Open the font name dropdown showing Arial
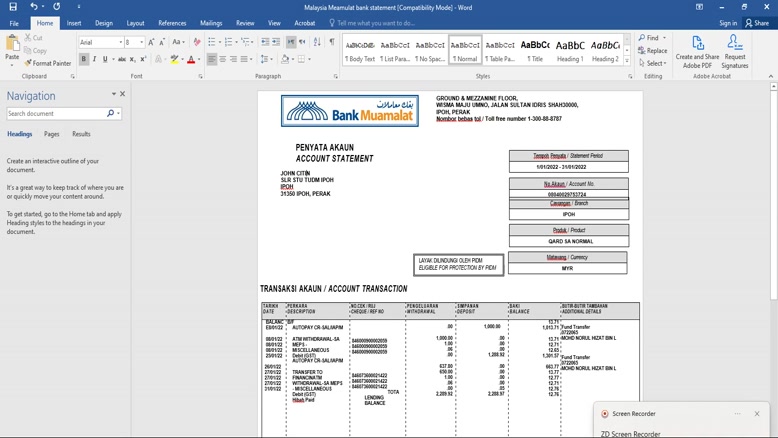 tap(100, 42)
